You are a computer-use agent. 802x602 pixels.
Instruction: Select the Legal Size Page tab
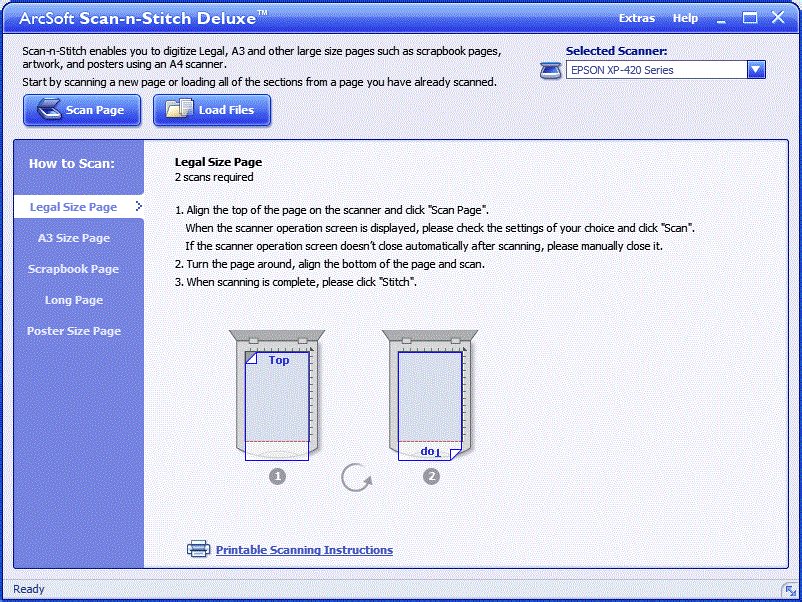(79, 207)
